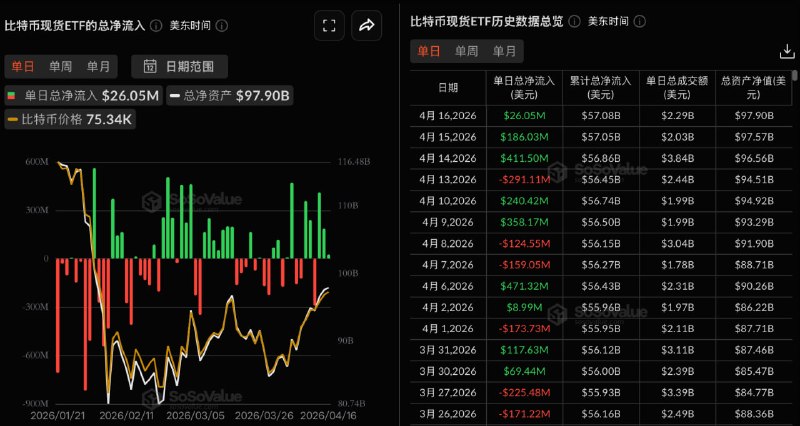This screenshot has width=800, height=426.
Task: Open info icon beside 比特币现货ETF的总净流入 title
Action: click(x=157, y=26)
